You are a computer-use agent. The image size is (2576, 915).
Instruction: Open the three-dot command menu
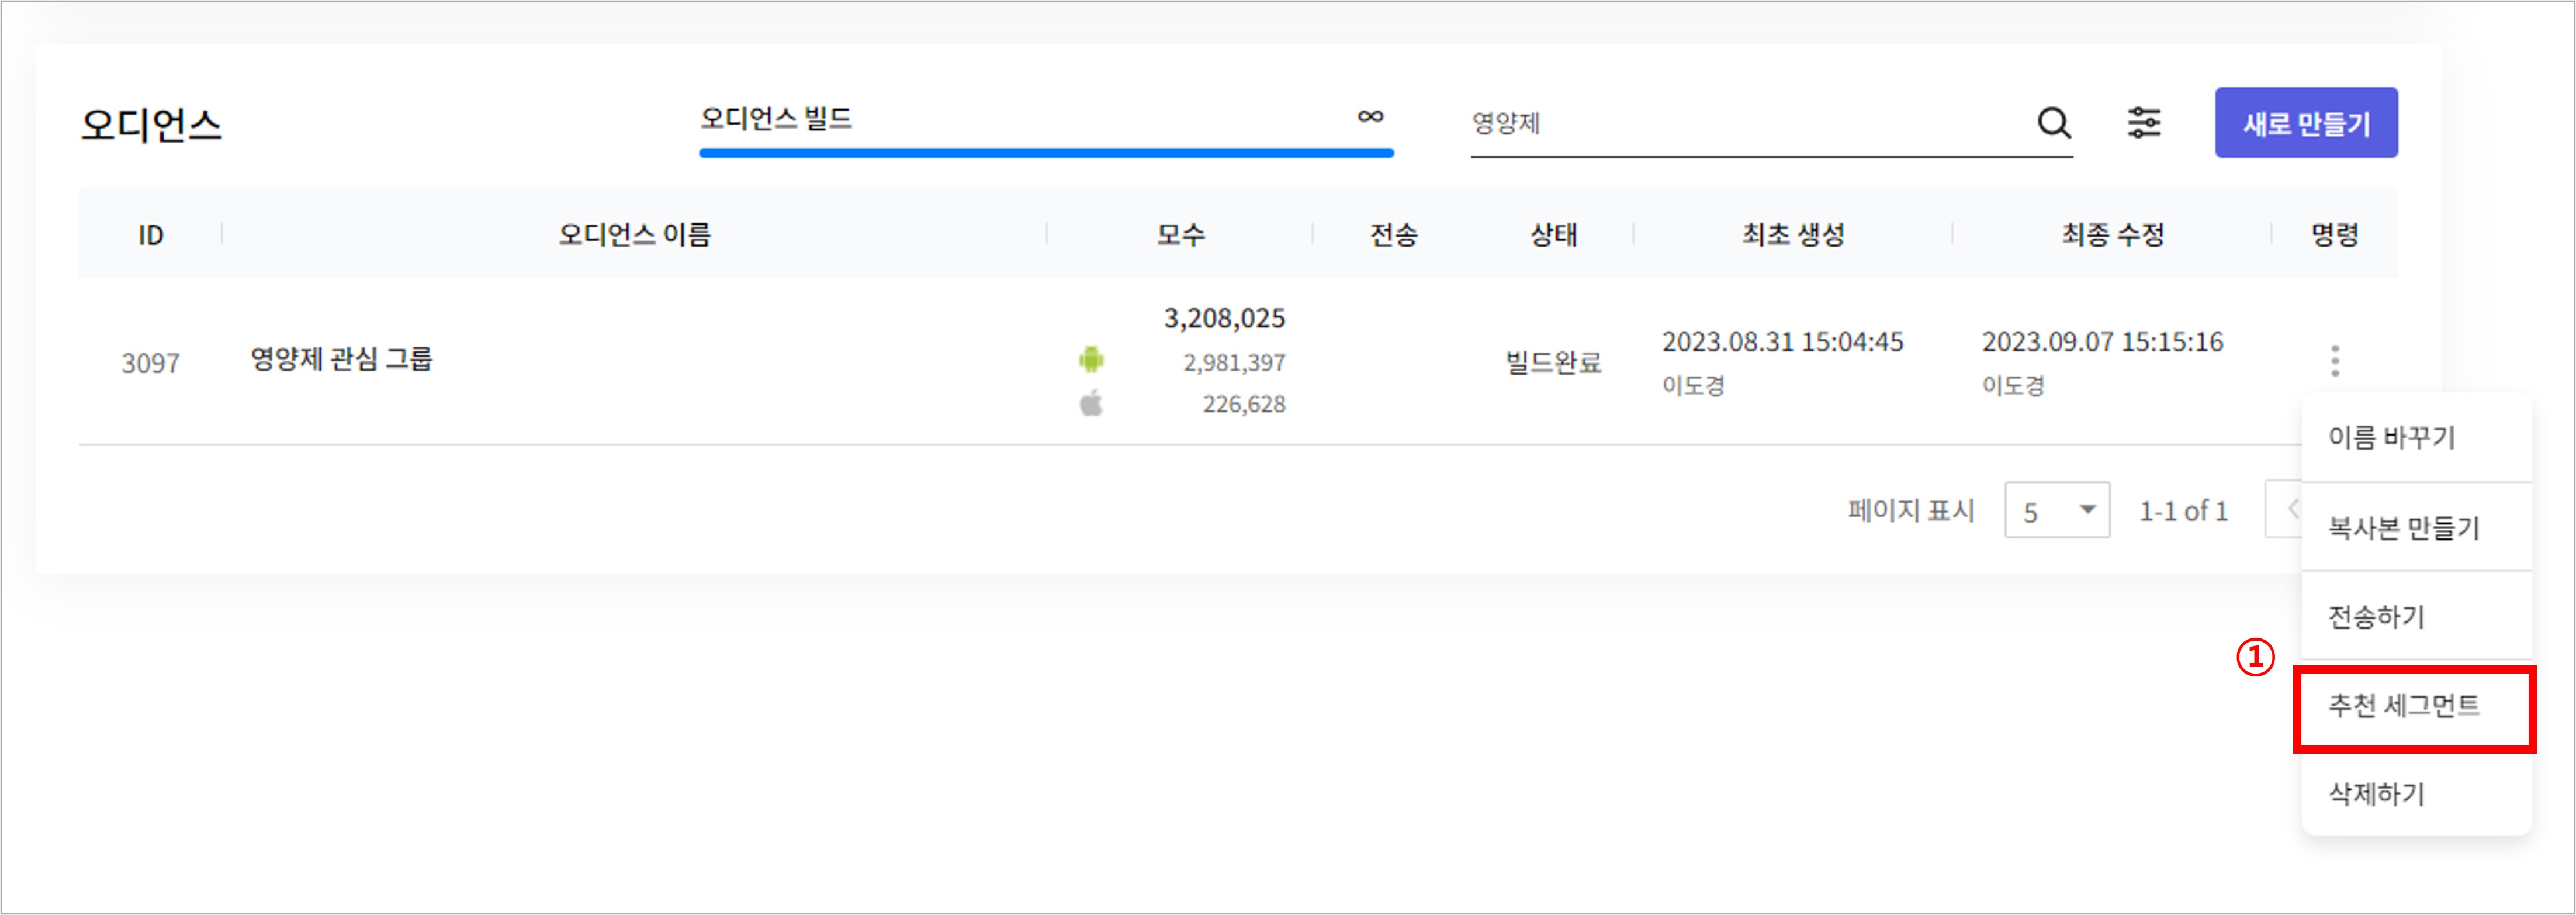click(2335, 361)
